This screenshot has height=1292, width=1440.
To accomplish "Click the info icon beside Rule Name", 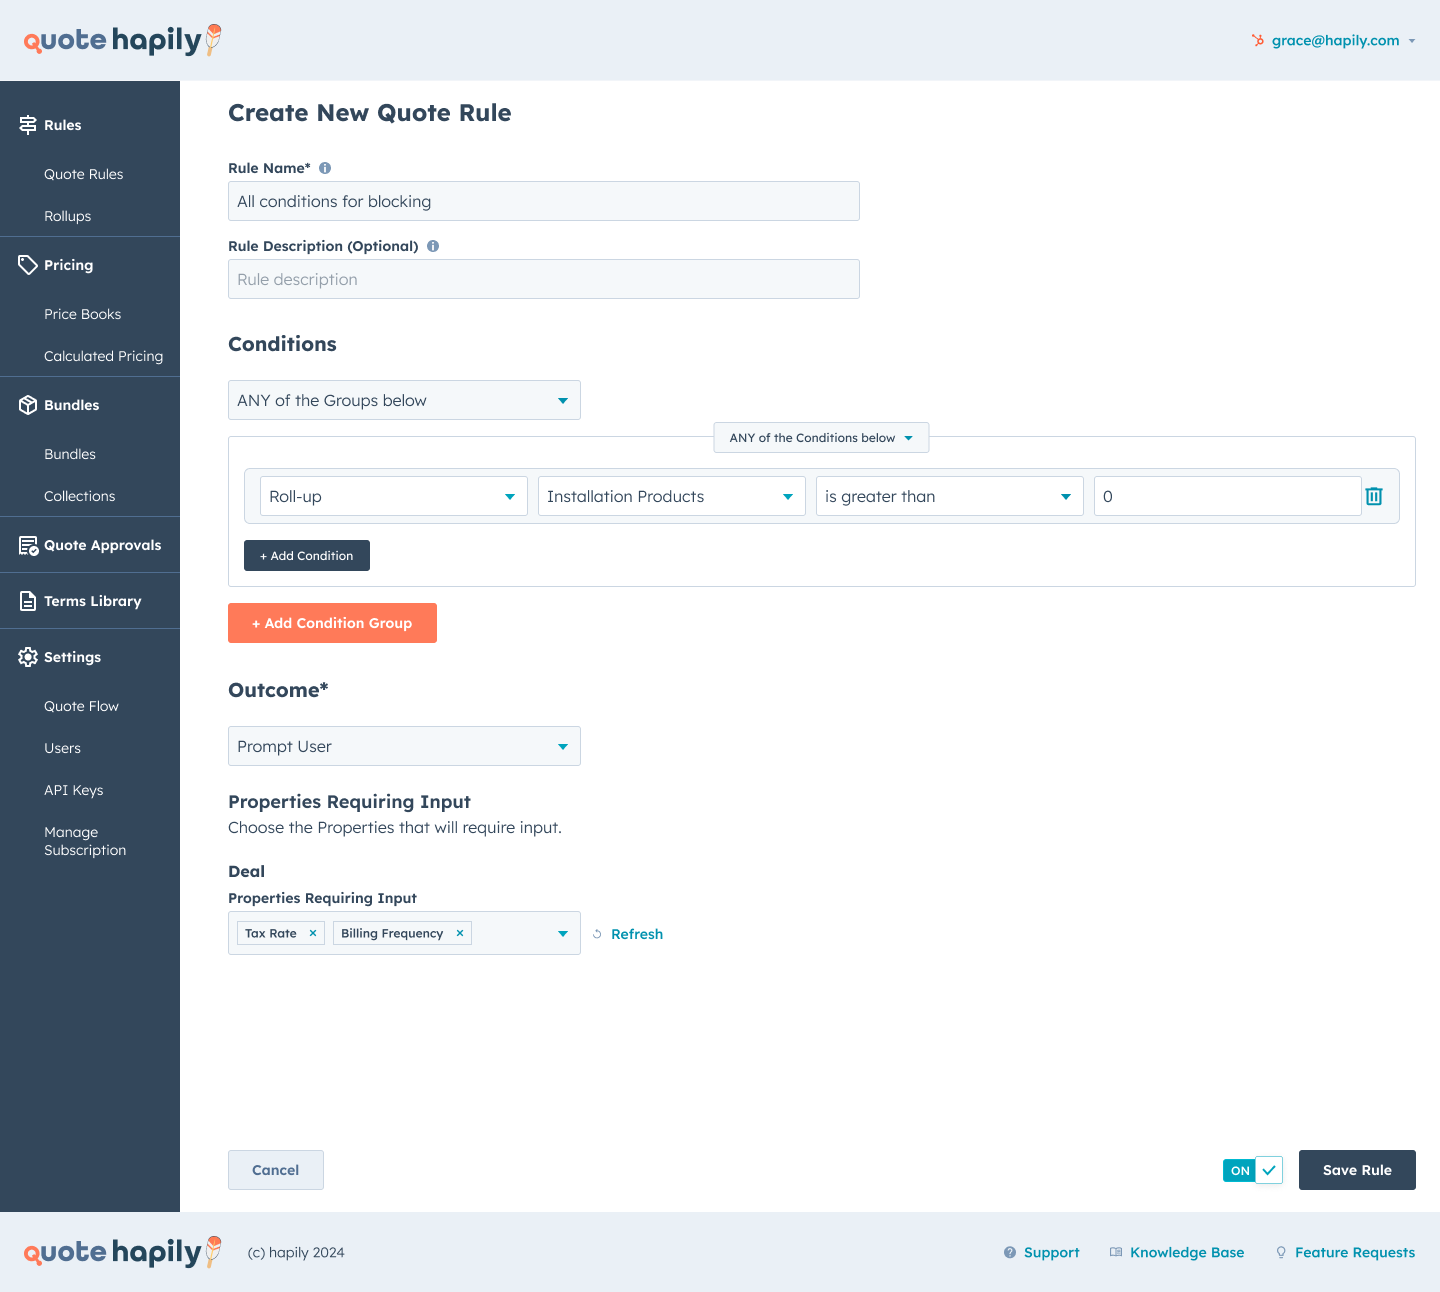I will click(324, 168).
